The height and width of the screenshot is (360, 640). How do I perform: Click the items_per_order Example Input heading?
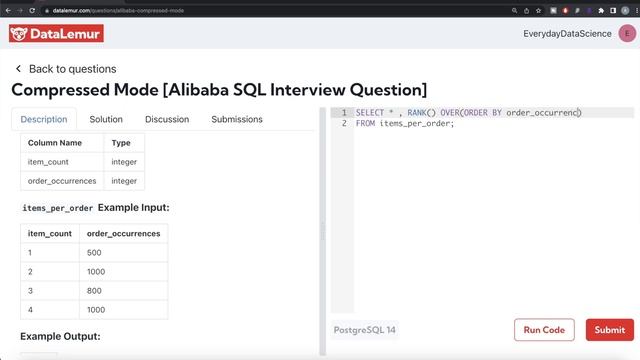(x=96, y=208)
